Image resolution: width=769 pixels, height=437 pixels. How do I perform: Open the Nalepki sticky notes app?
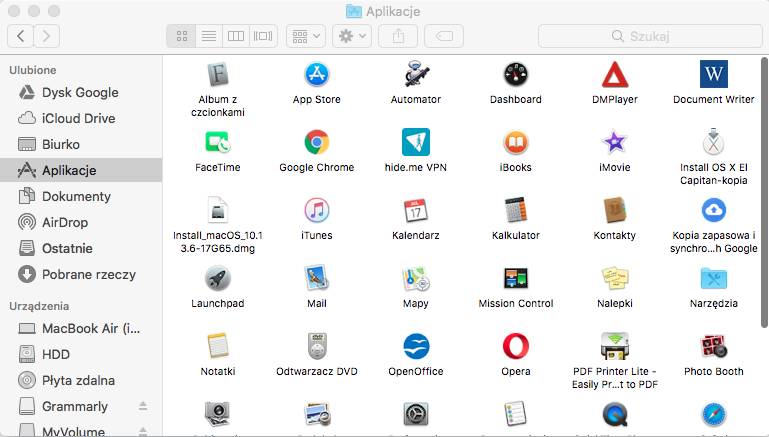pos(615,279)
